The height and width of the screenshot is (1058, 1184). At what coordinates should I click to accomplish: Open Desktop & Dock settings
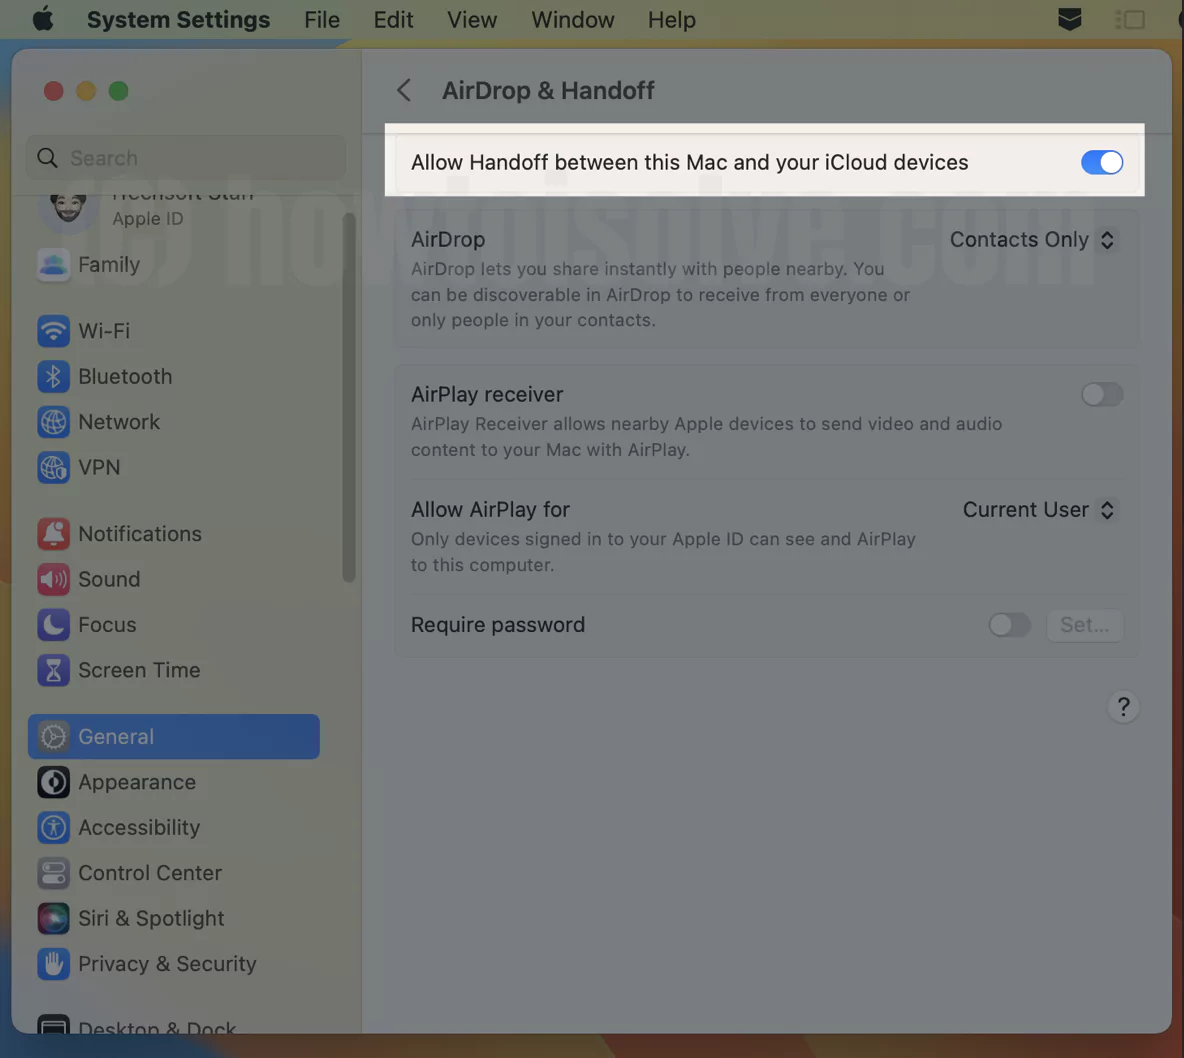click(136, 1027)
